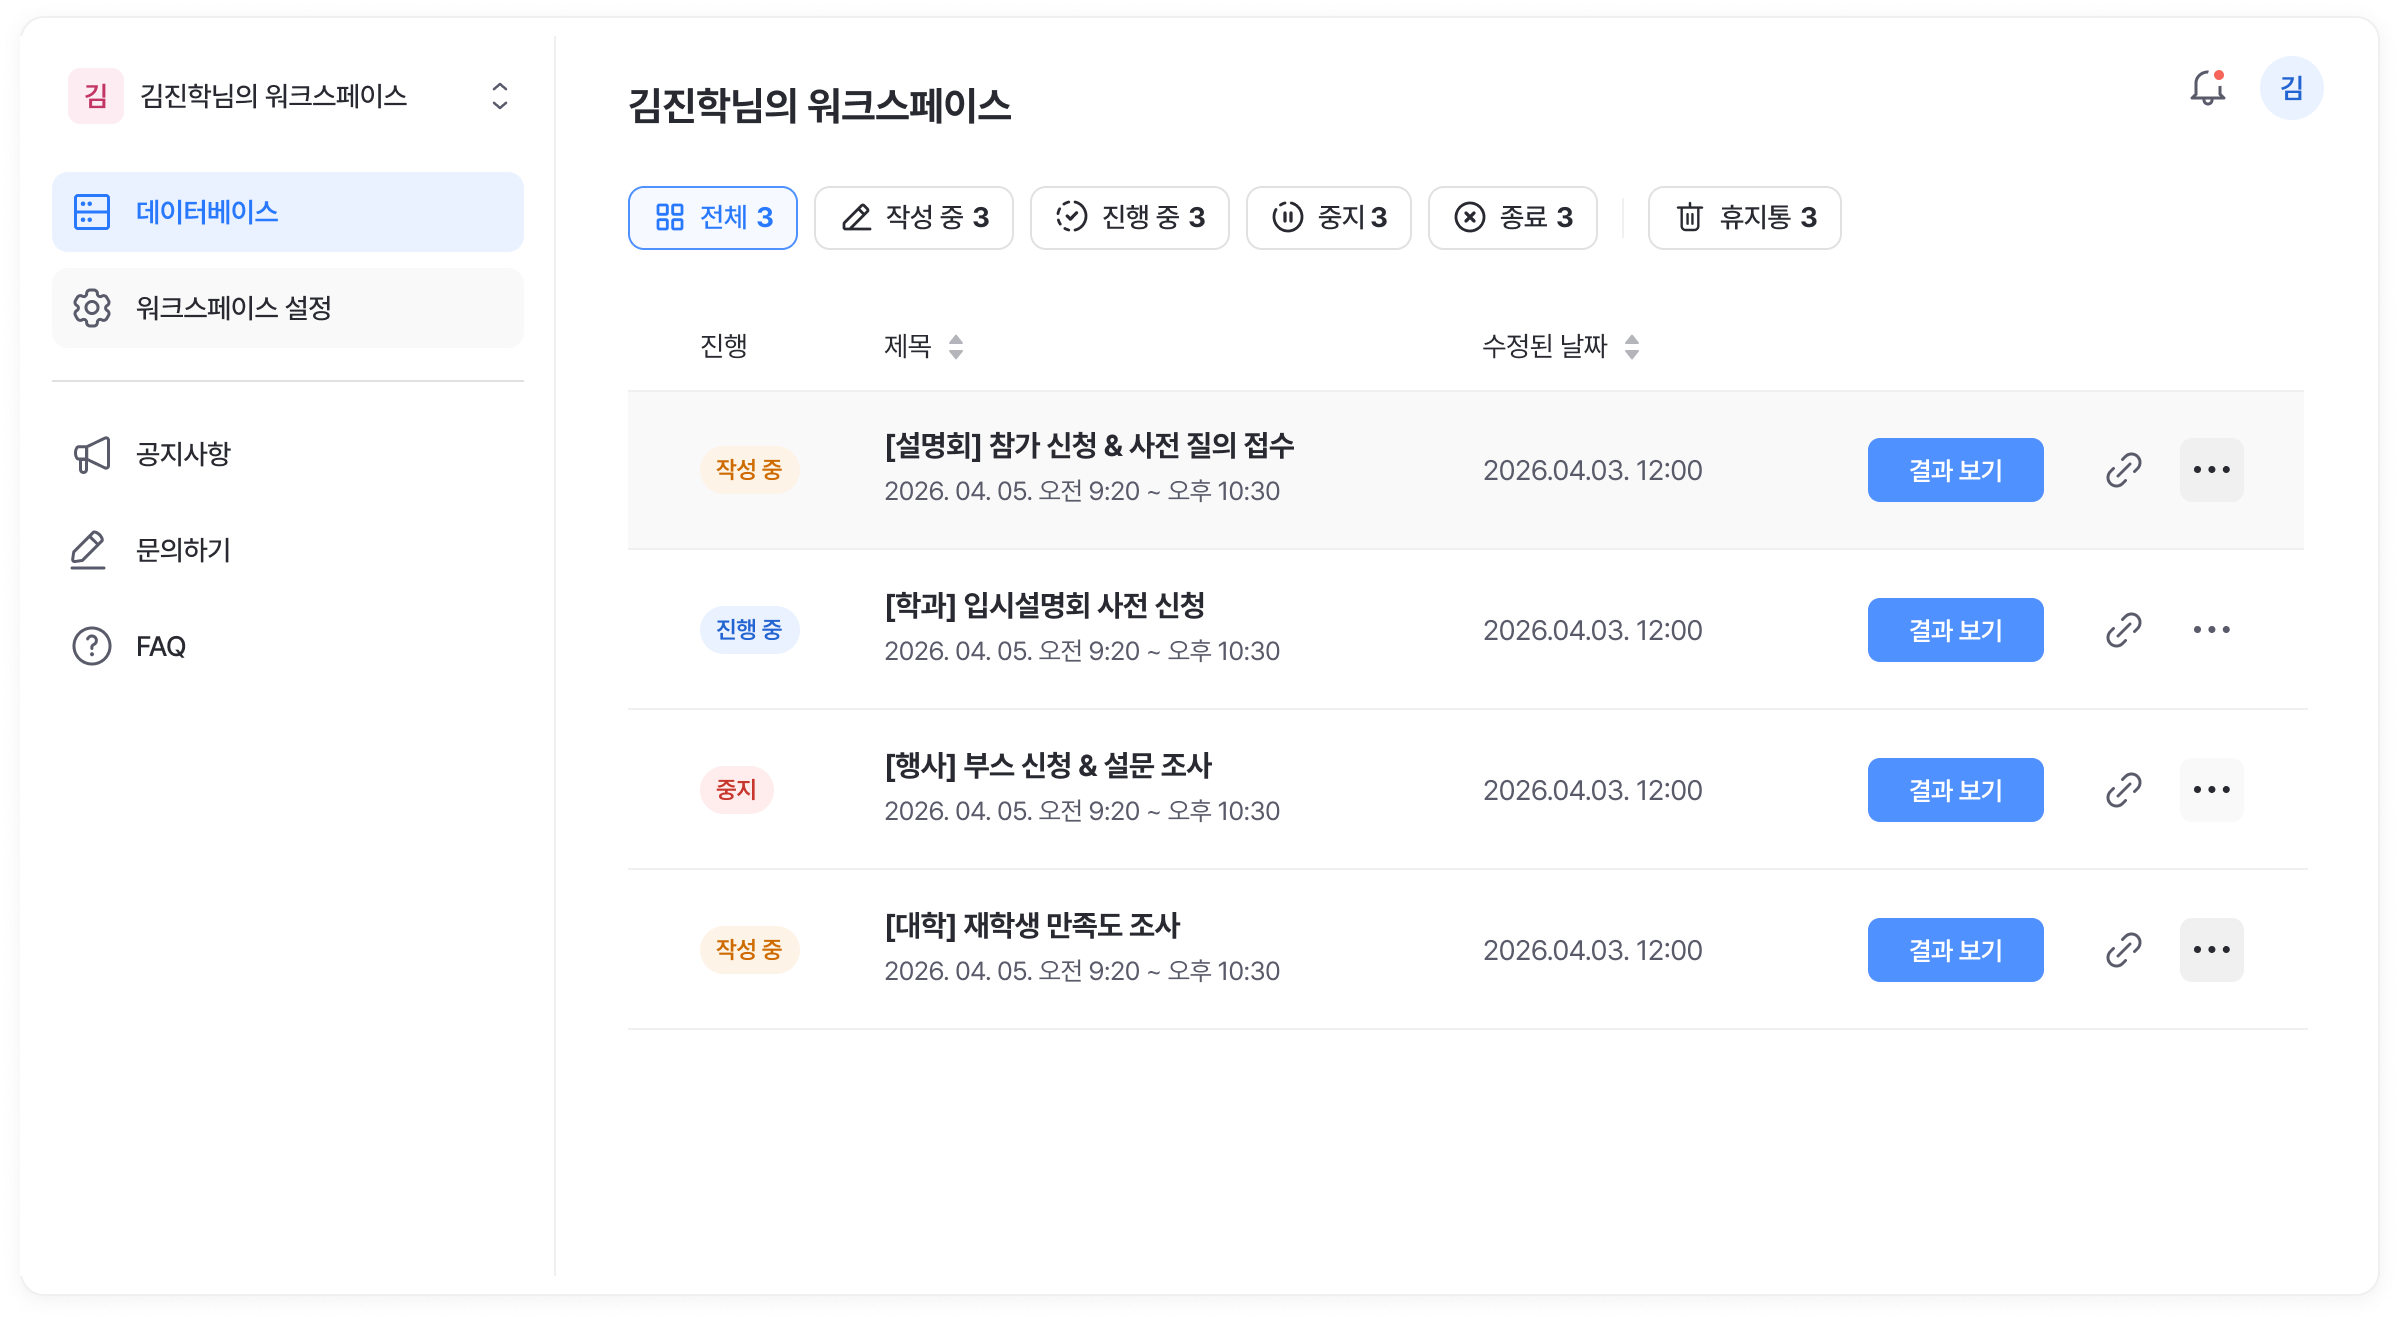Viewport: 2400px width, 1320px height.
Task: Click 결과 보기 for 부스 신청 row
Action: point(1955,790)
